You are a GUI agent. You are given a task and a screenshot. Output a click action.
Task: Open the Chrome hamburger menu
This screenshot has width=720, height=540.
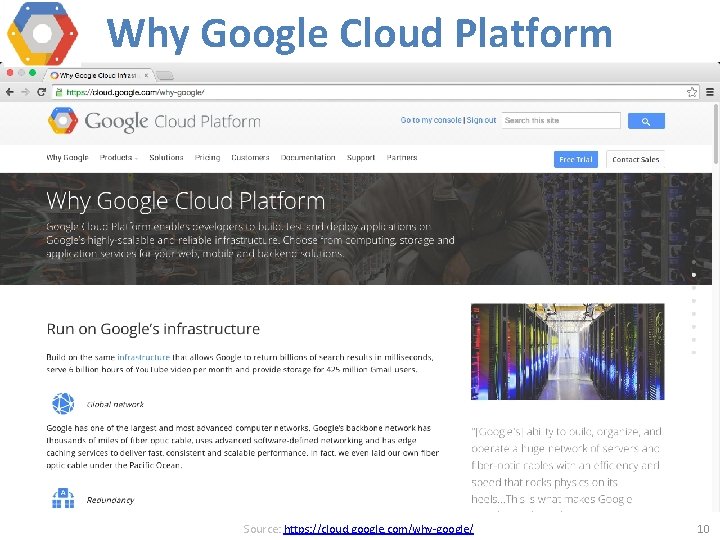pos(709,92)
